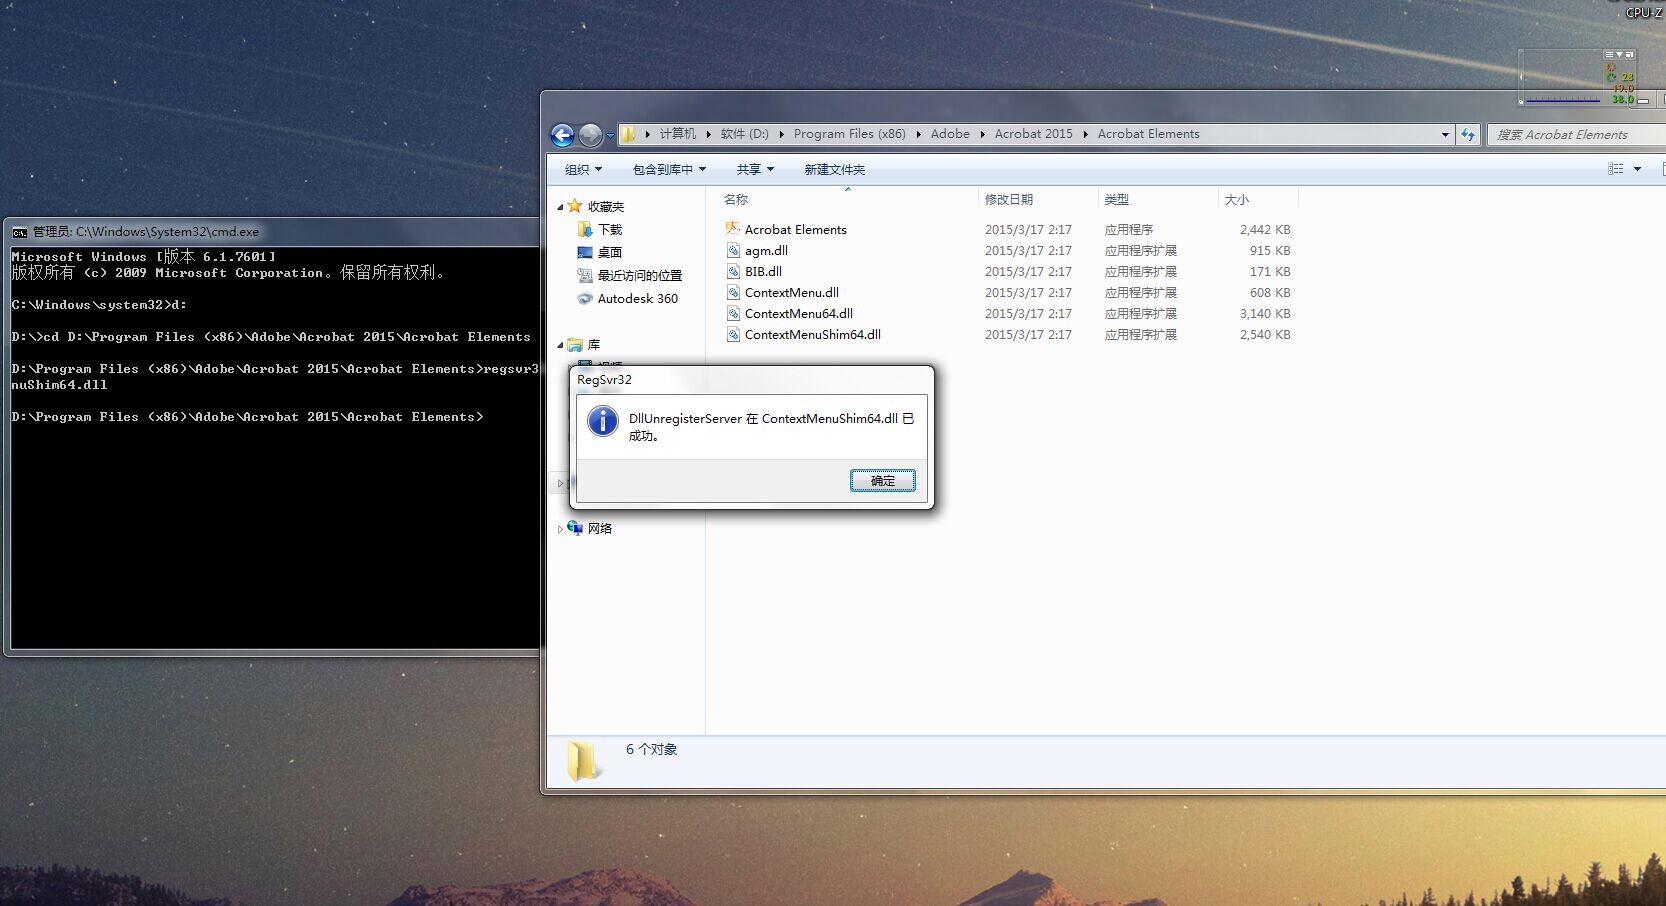Collapse the 收藏夹 favorites tree

[x=560, y=207]
